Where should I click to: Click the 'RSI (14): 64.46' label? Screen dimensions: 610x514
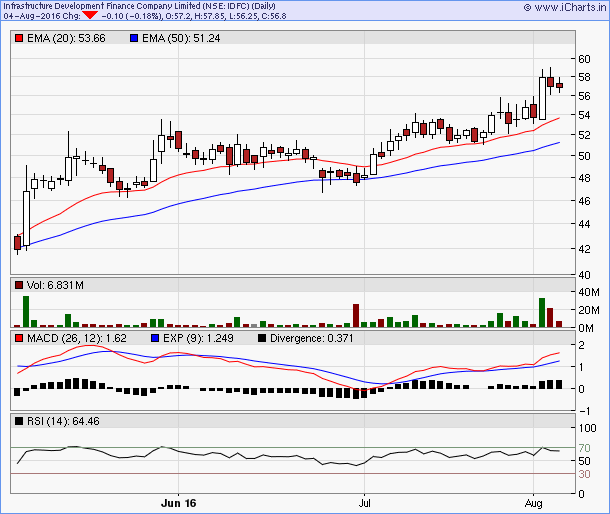click(x=63, y=421)
